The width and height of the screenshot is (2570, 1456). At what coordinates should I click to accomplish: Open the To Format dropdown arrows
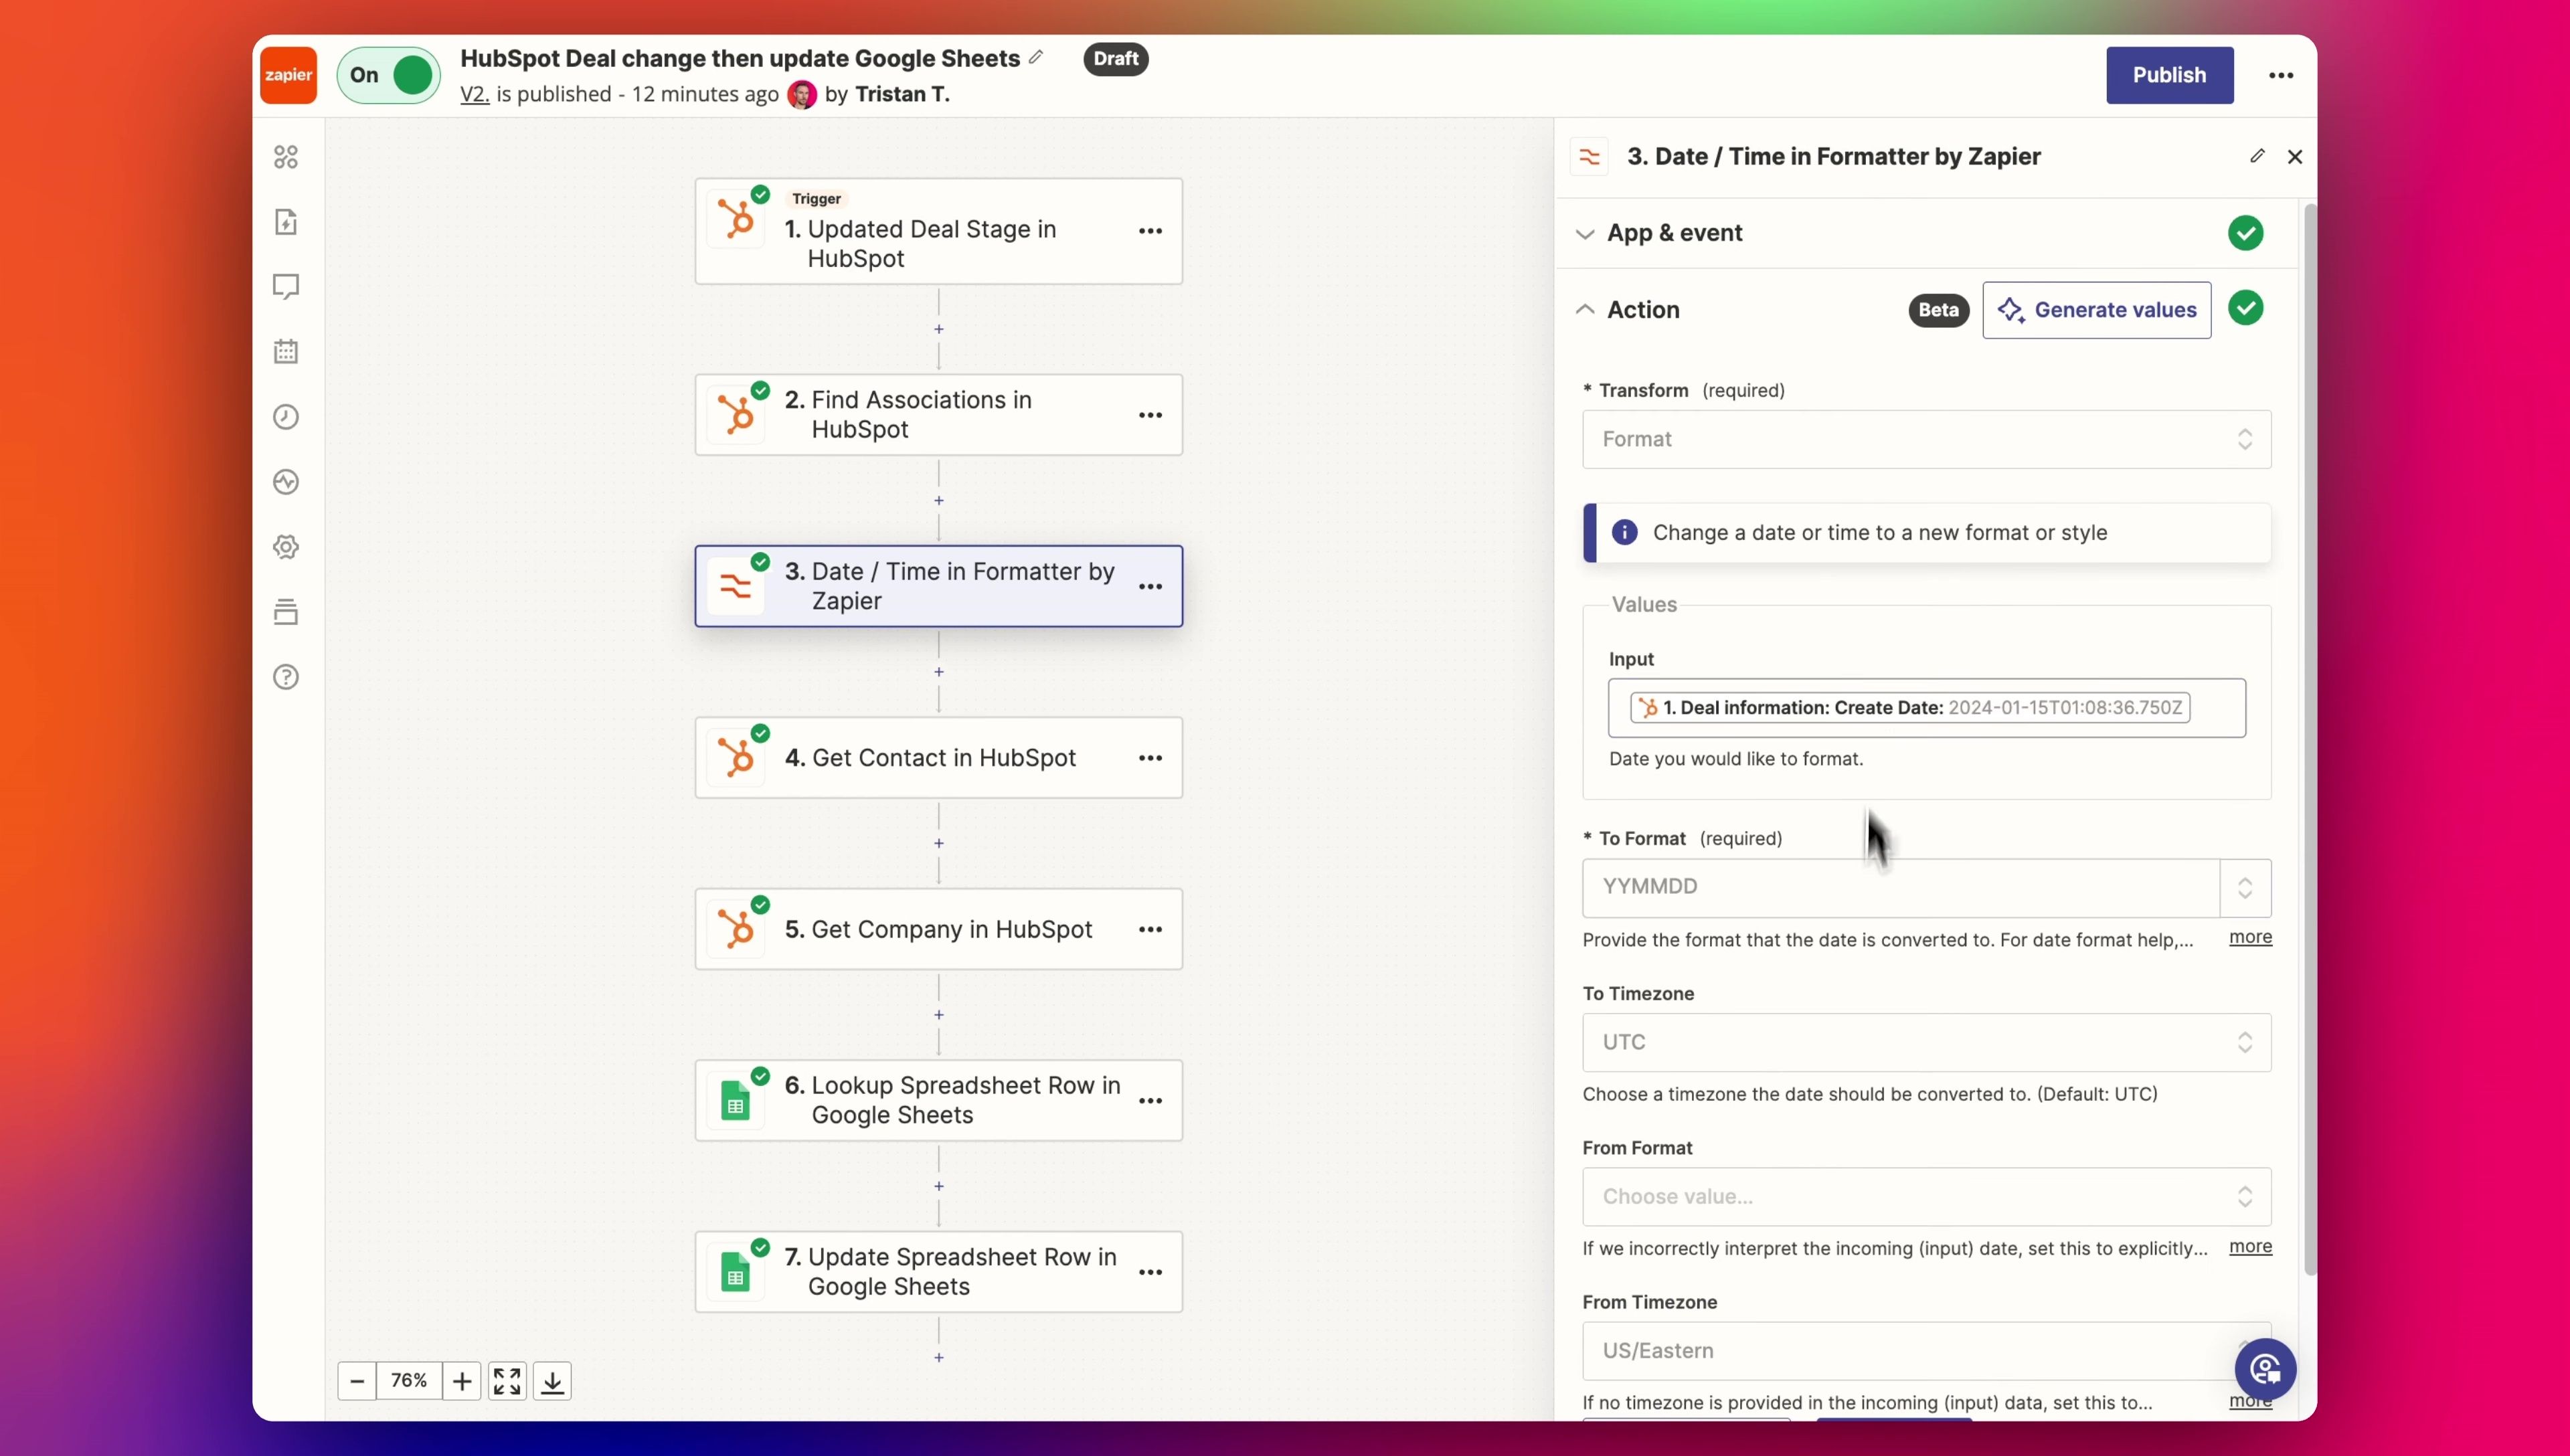point(2245,887)
